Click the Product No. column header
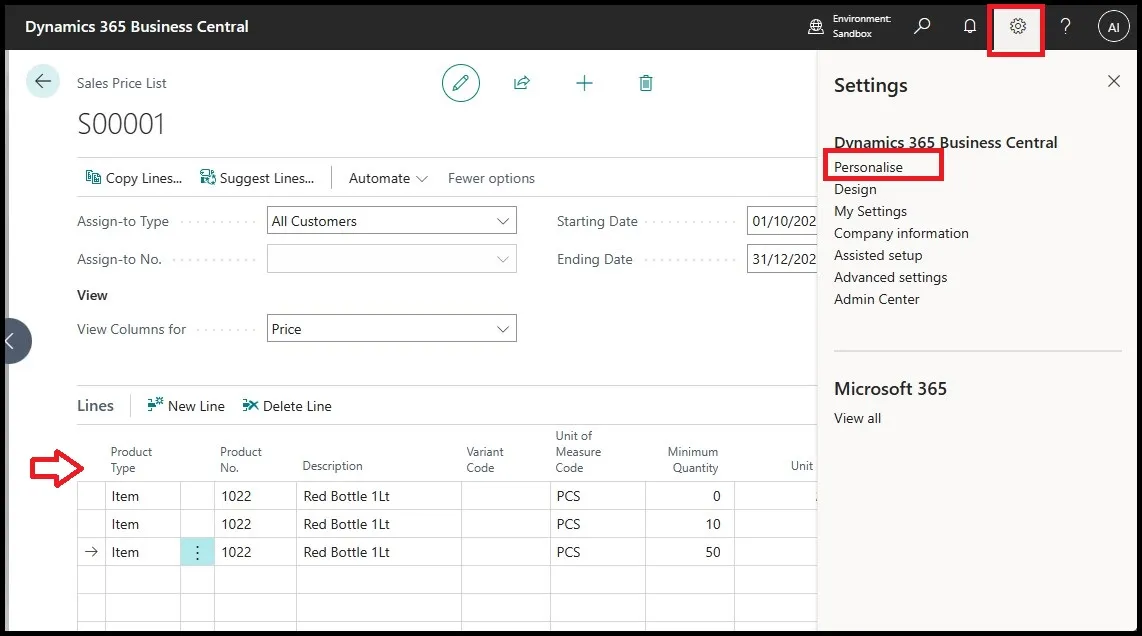Image resolution: width=1142 pixels, height=636 pixels. pyautogui.click(x=240, y=460)
